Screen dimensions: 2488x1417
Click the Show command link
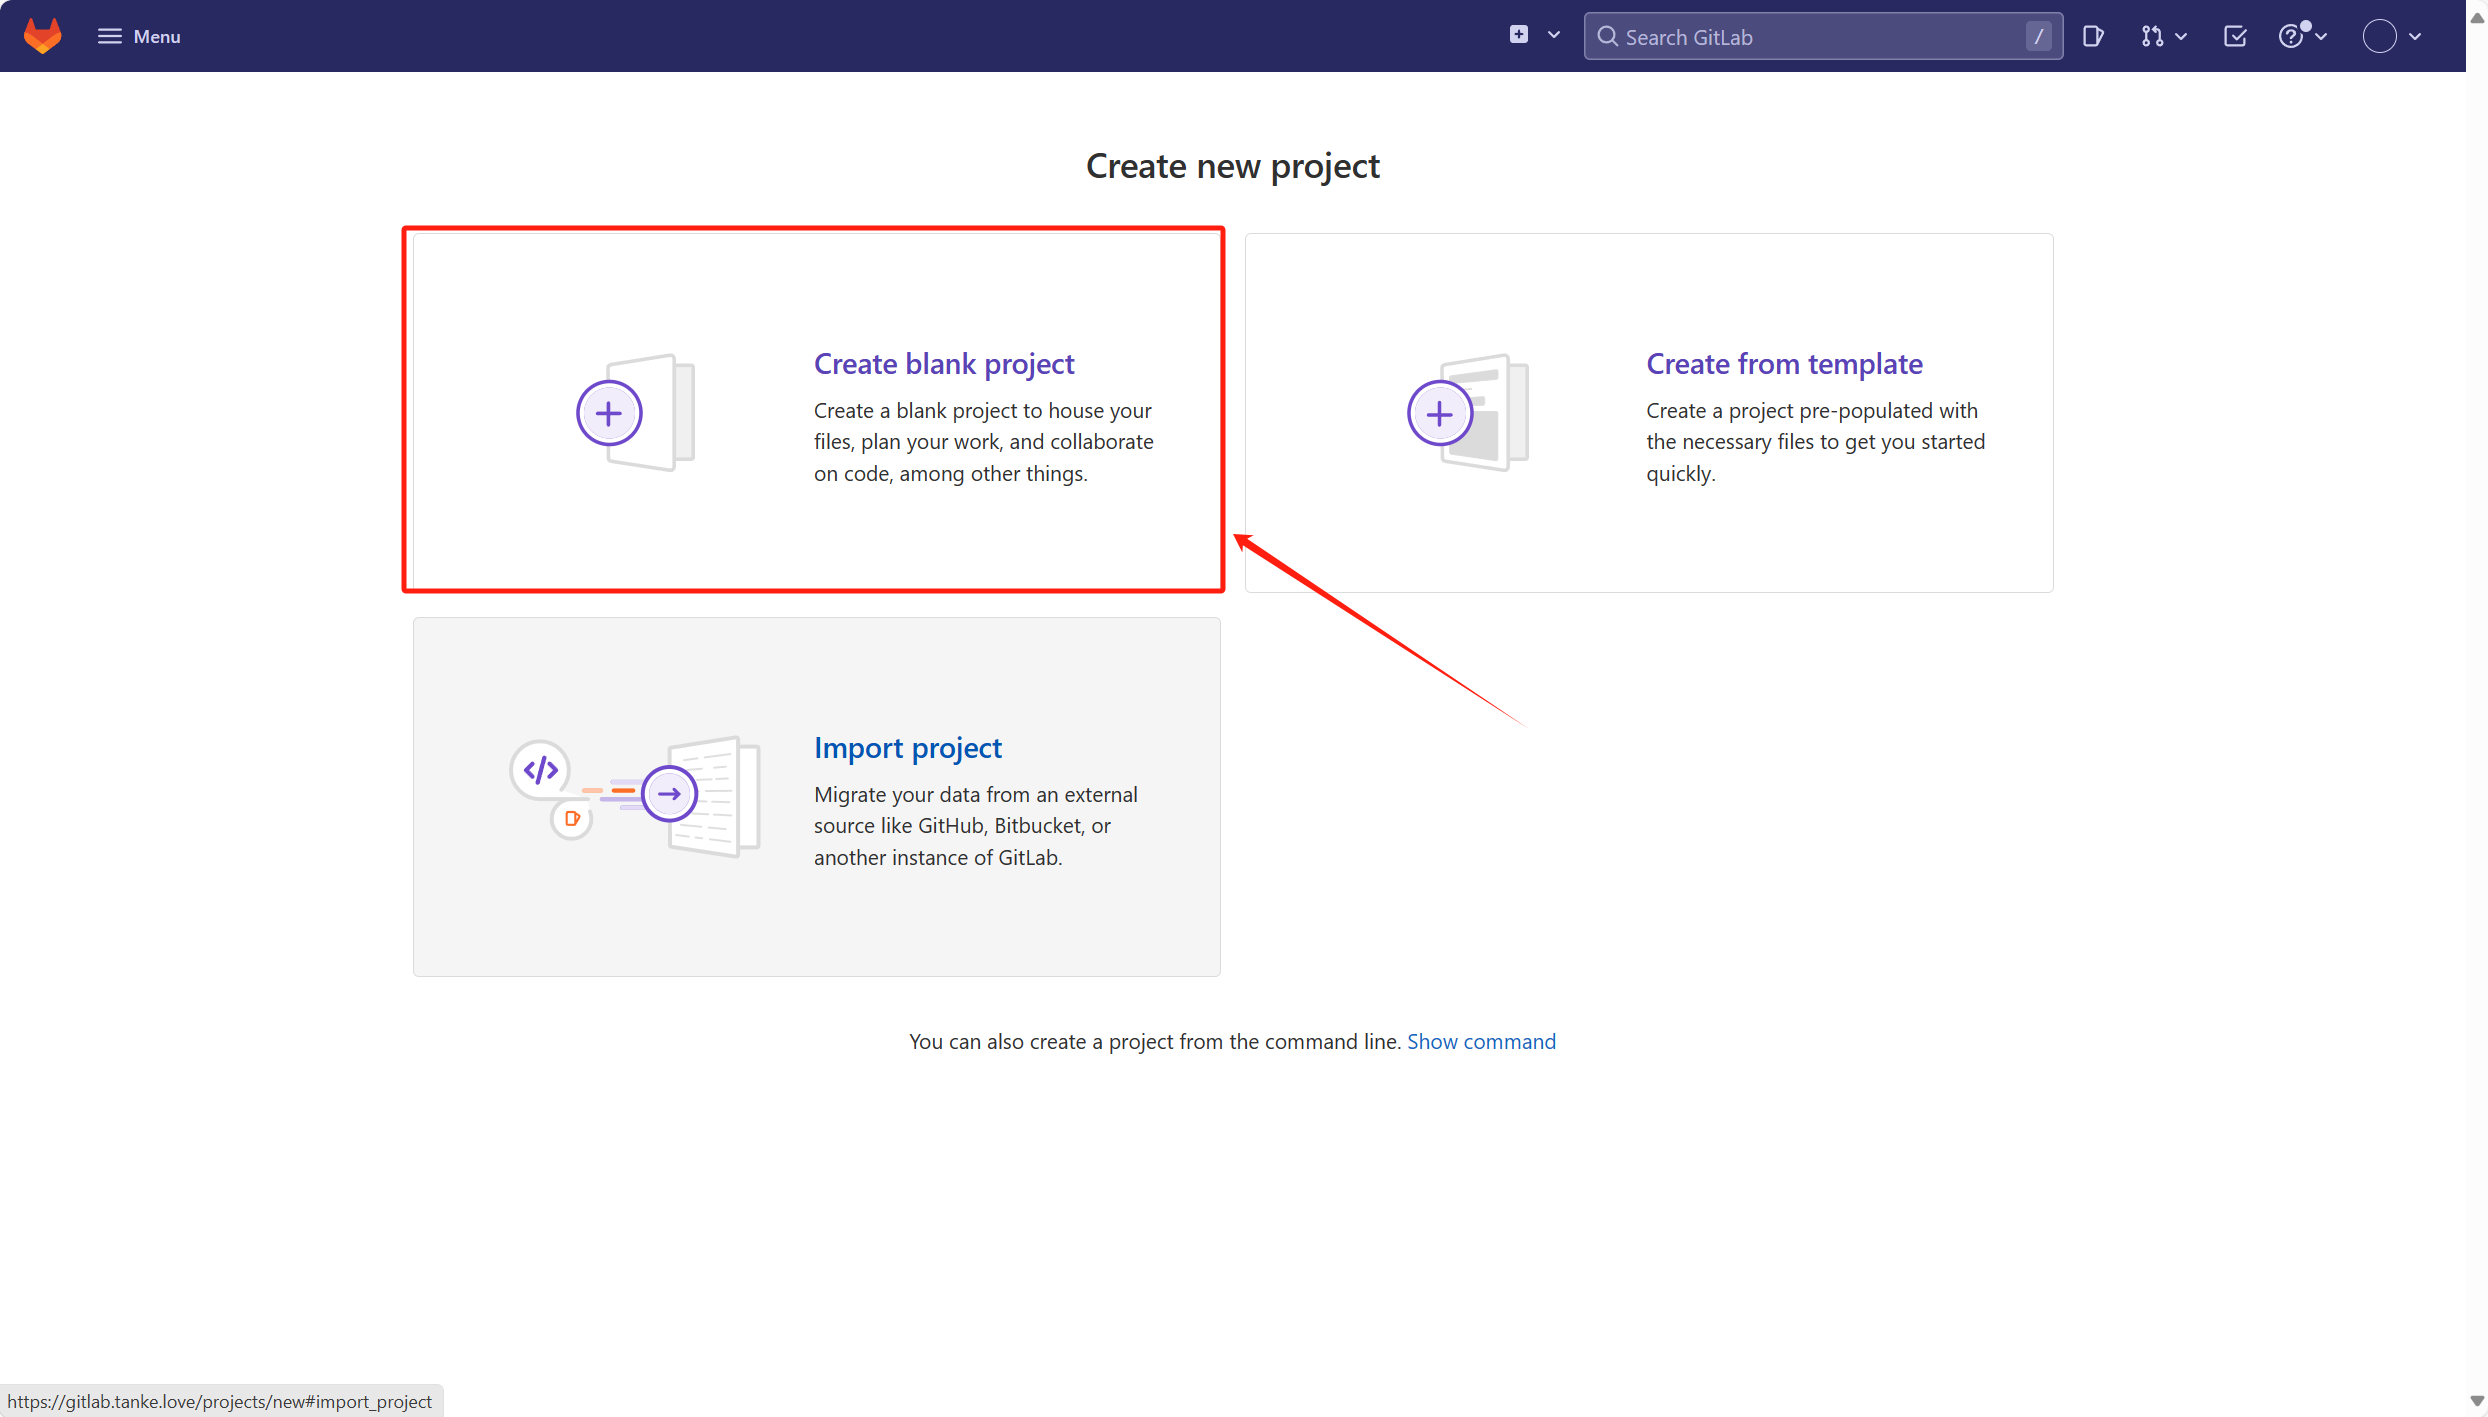click(1481, 1042)
